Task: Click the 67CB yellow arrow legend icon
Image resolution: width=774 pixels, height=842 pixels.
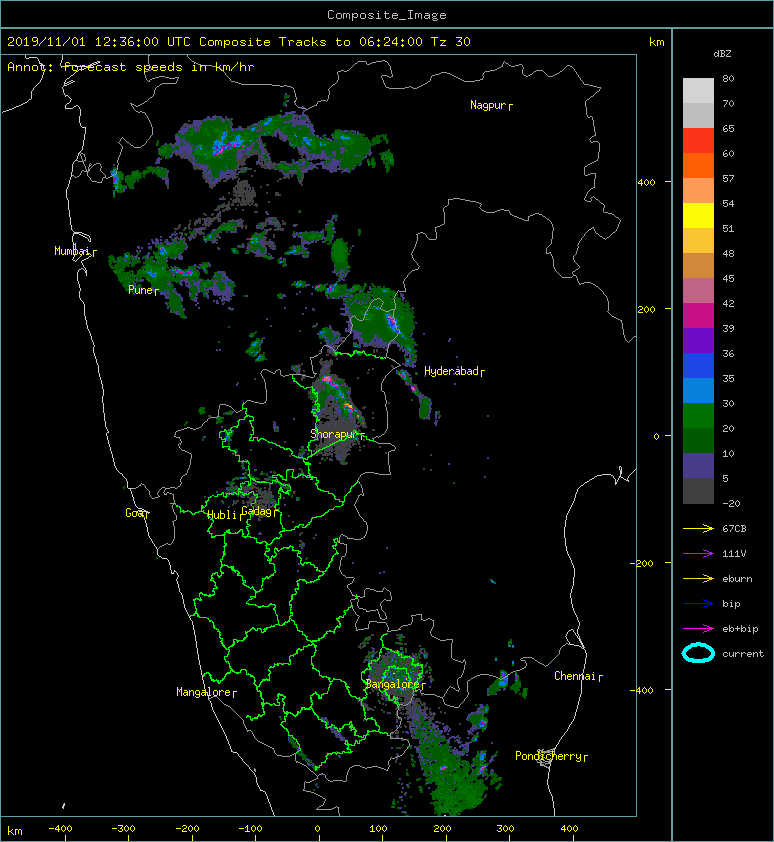Action: pyautogui.click(x=698, y=528)
